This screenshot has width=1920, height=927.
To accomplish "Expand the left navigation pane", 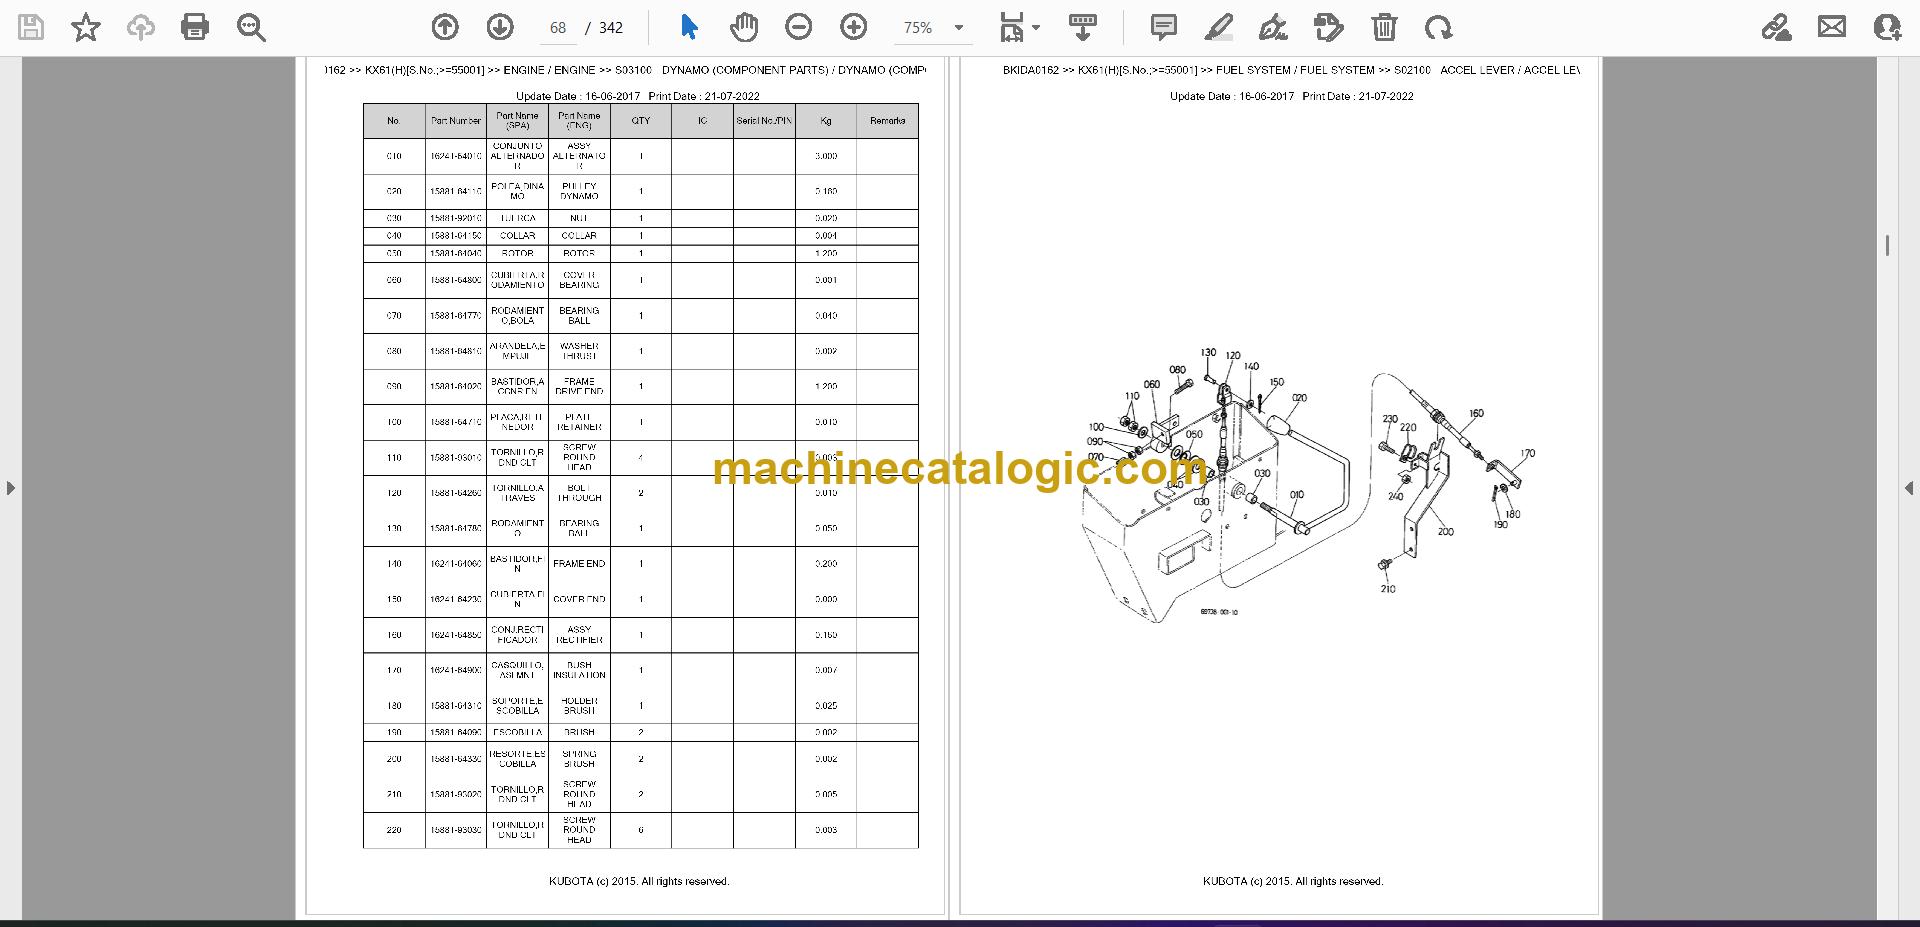I will pyautogui.click(x=10, y=488).
